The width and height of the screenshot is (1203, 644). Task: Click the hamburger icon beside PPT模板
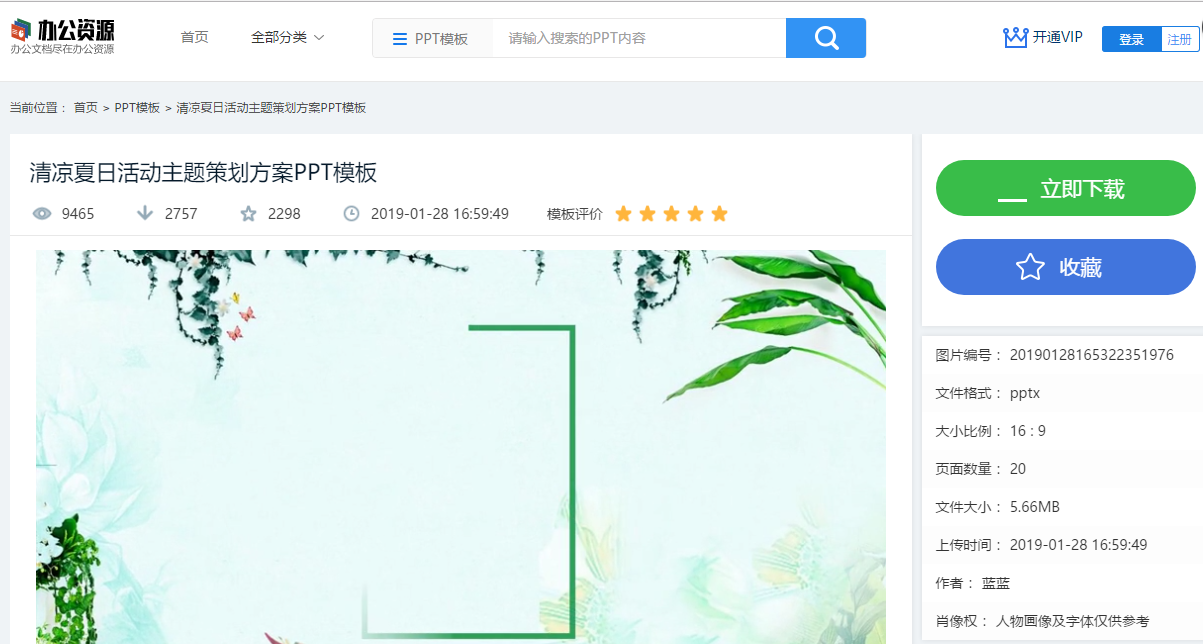(399, 39)
